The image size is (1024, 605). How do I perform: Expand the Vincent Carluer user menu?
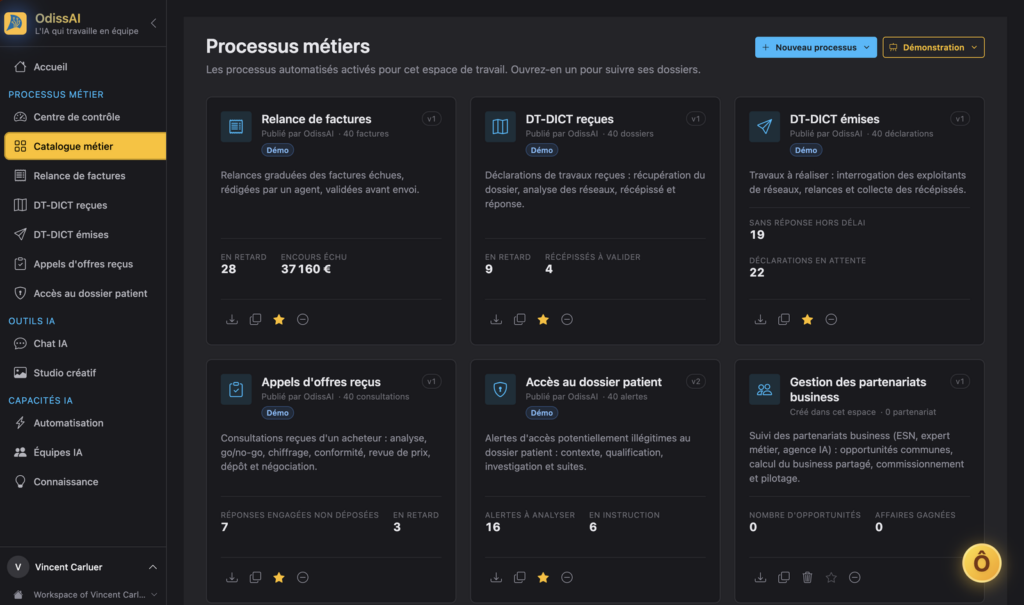[x=83, y=567]
